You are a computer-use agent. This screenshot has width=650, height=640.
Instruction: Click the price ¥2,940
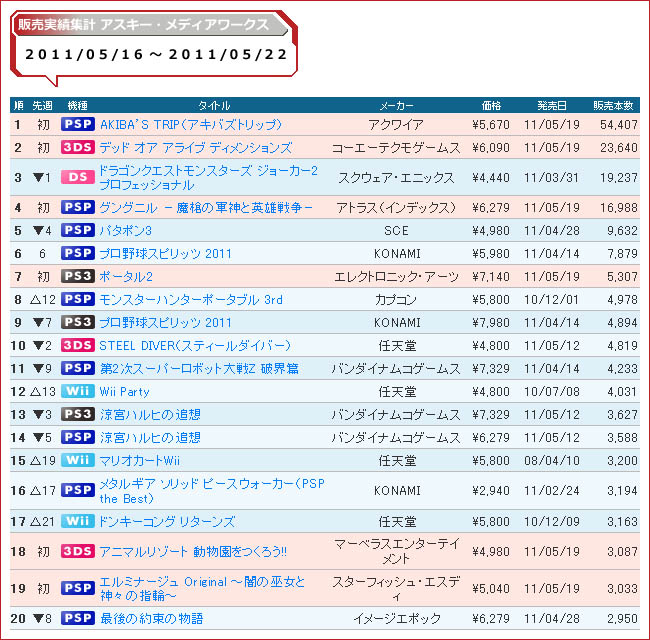491,491
